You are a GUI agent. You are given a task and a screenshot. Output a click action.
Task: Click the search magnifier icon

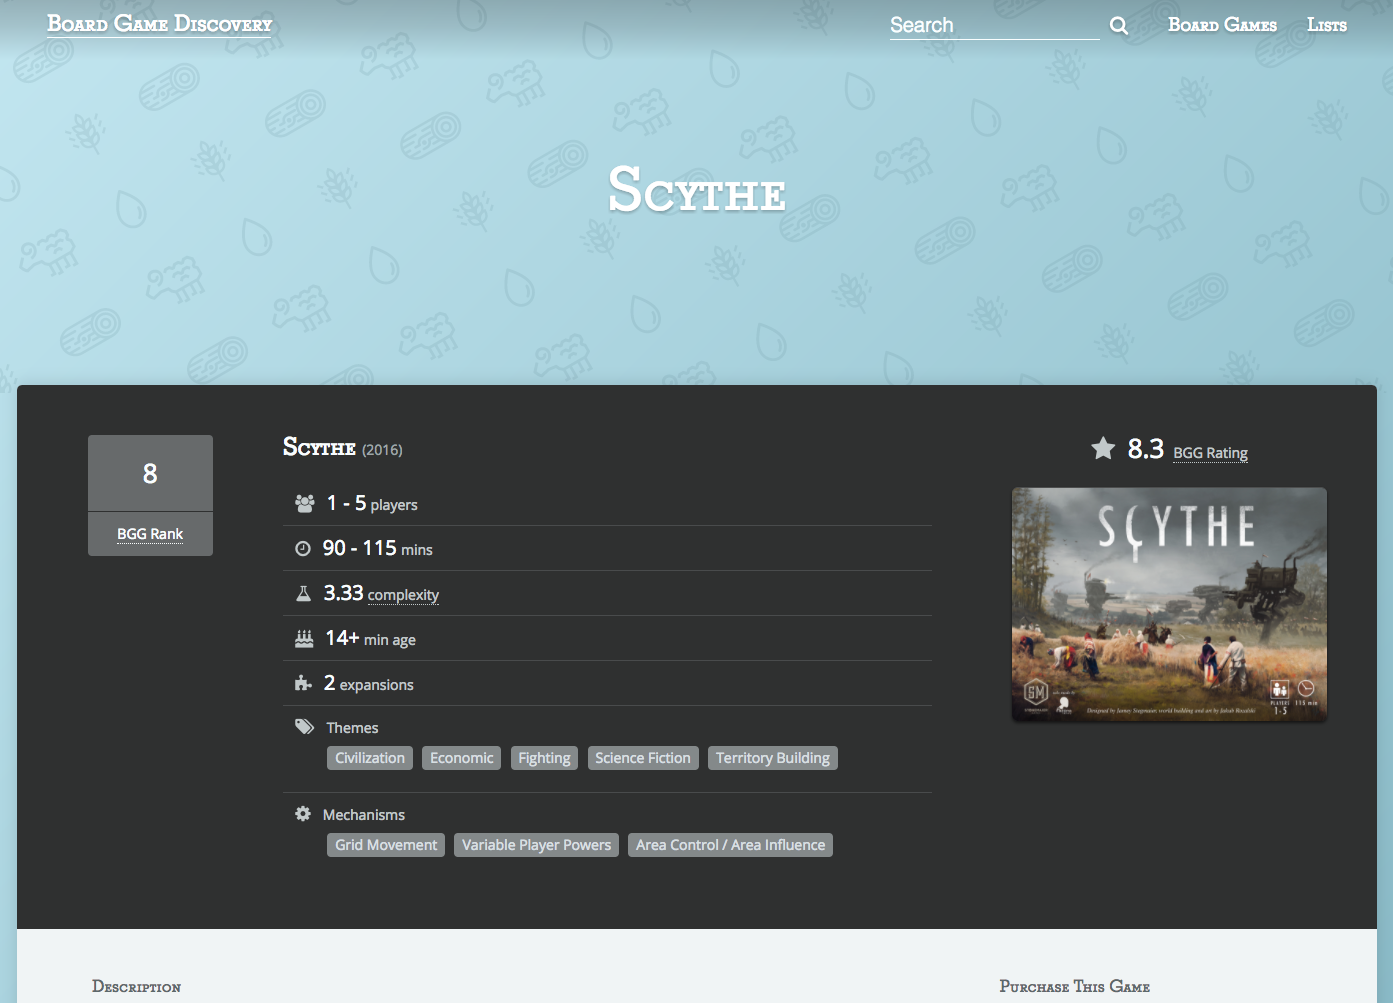coord(1119,26)
